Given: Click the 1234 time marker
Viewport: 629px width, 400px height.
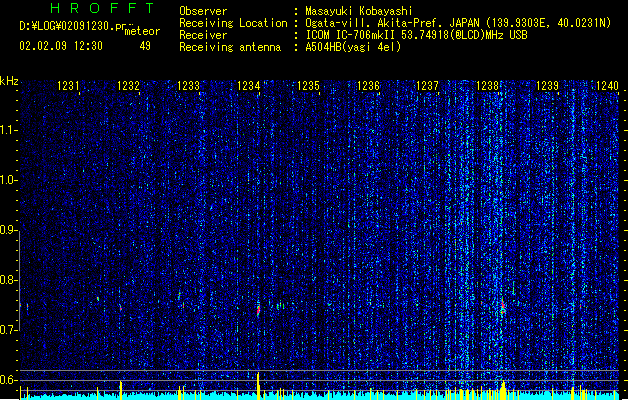Looking at the screenshot, I should point(248,86).
